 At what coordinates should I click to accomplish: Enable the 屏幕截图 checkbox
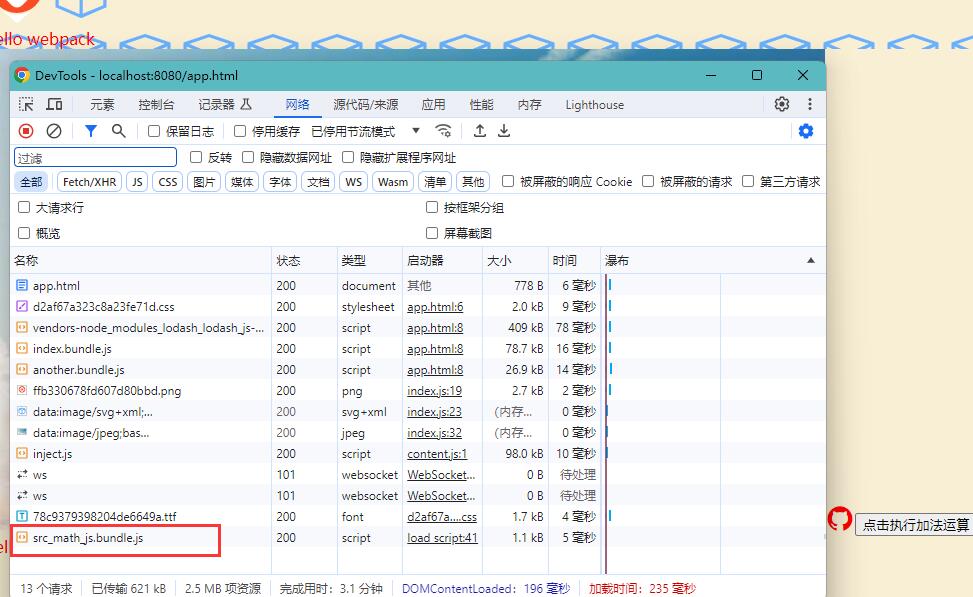point(432,233)
